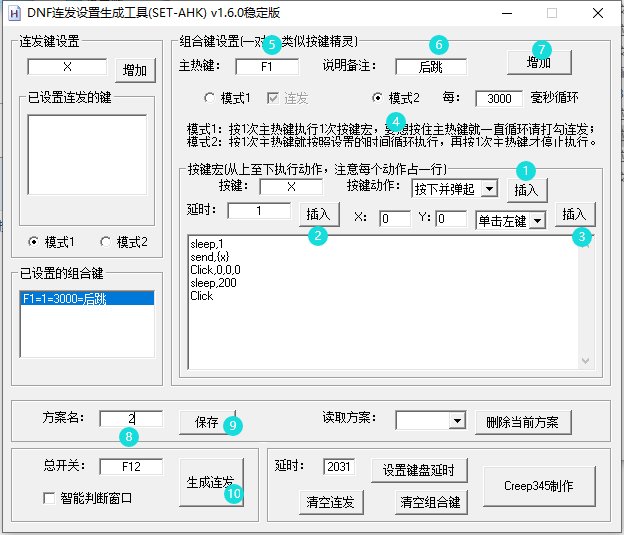Image resolution: width=624 pixels, height=535 pixels.
Task: Click the 保存 button
Action: pos(207,422)
